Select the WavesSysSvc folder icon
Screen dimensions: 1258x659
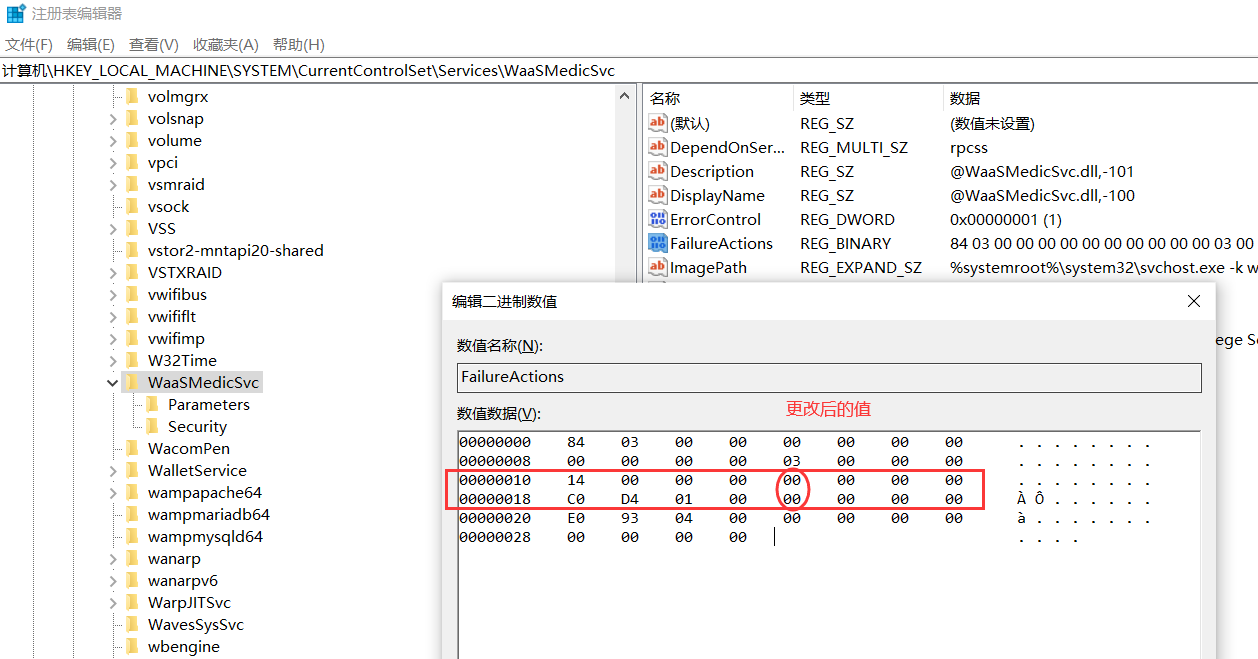click(x=132, y=624)
